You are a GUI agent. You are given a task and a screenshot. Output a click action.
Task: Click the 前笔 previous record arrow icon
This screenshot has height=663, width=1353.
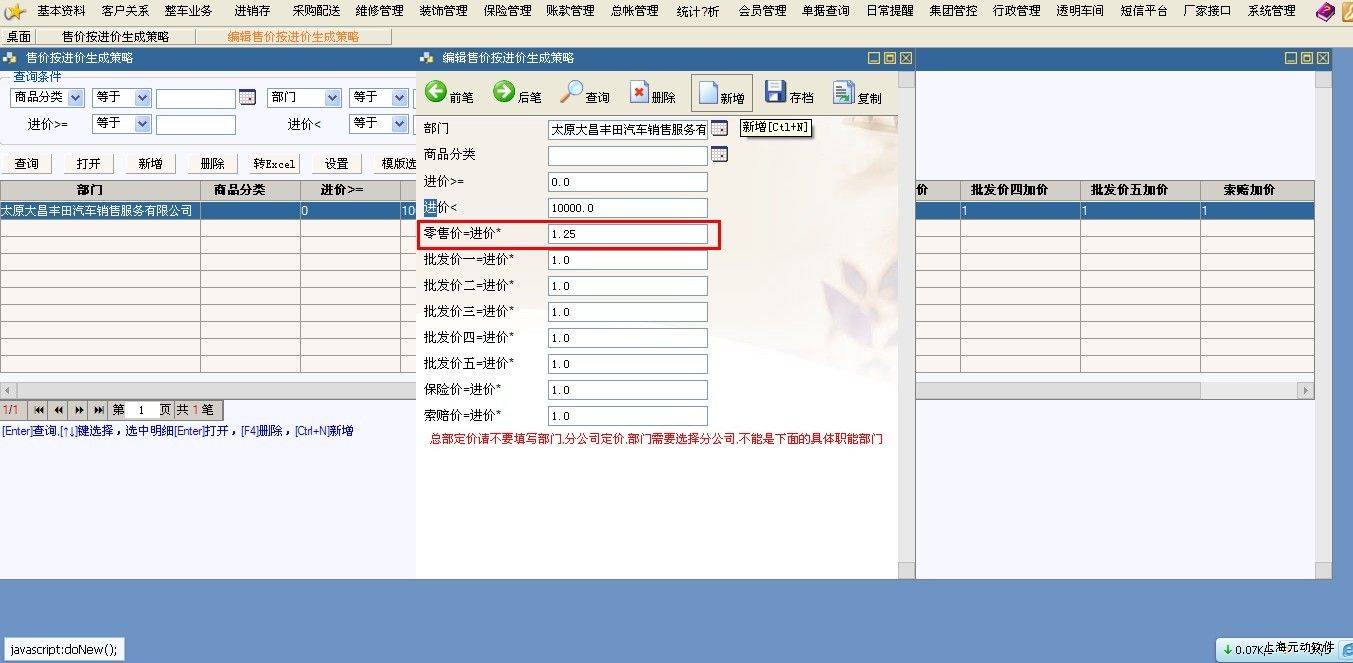(x=436, y=93)
